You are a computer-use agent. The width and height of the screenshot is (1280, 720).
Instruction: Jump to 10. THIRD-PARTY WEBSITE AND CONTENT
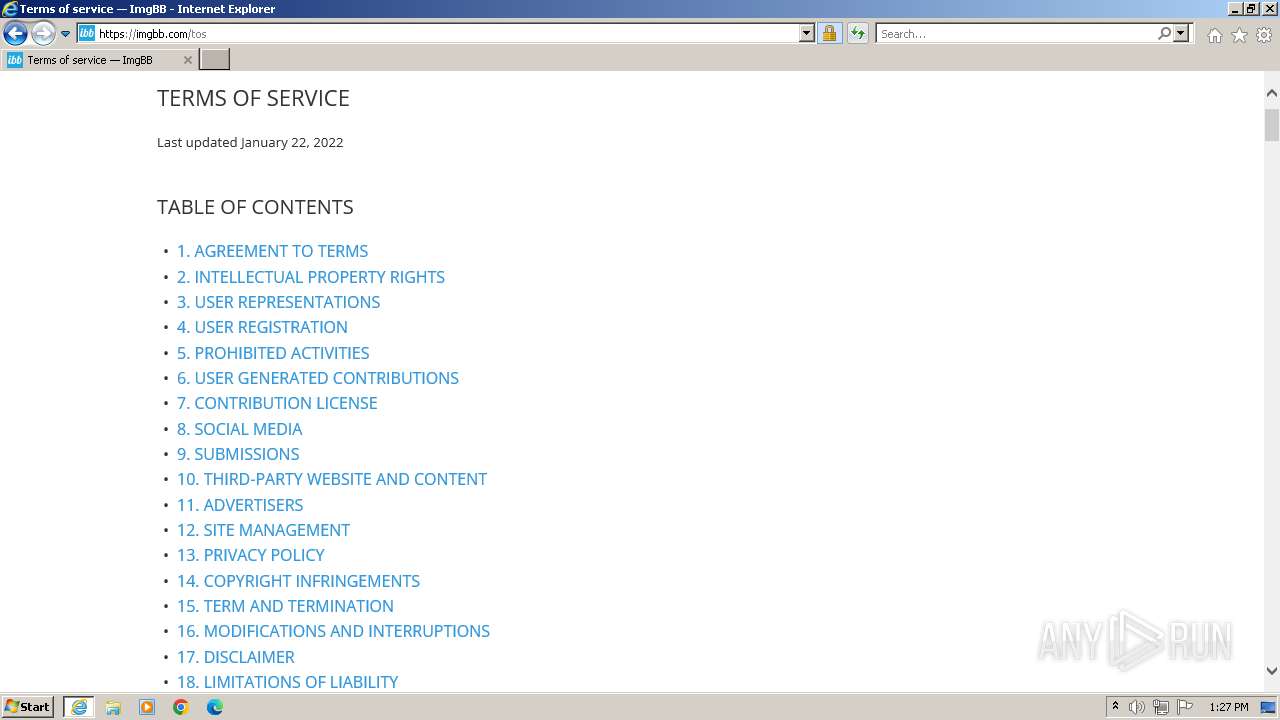[x=332, y=479]
